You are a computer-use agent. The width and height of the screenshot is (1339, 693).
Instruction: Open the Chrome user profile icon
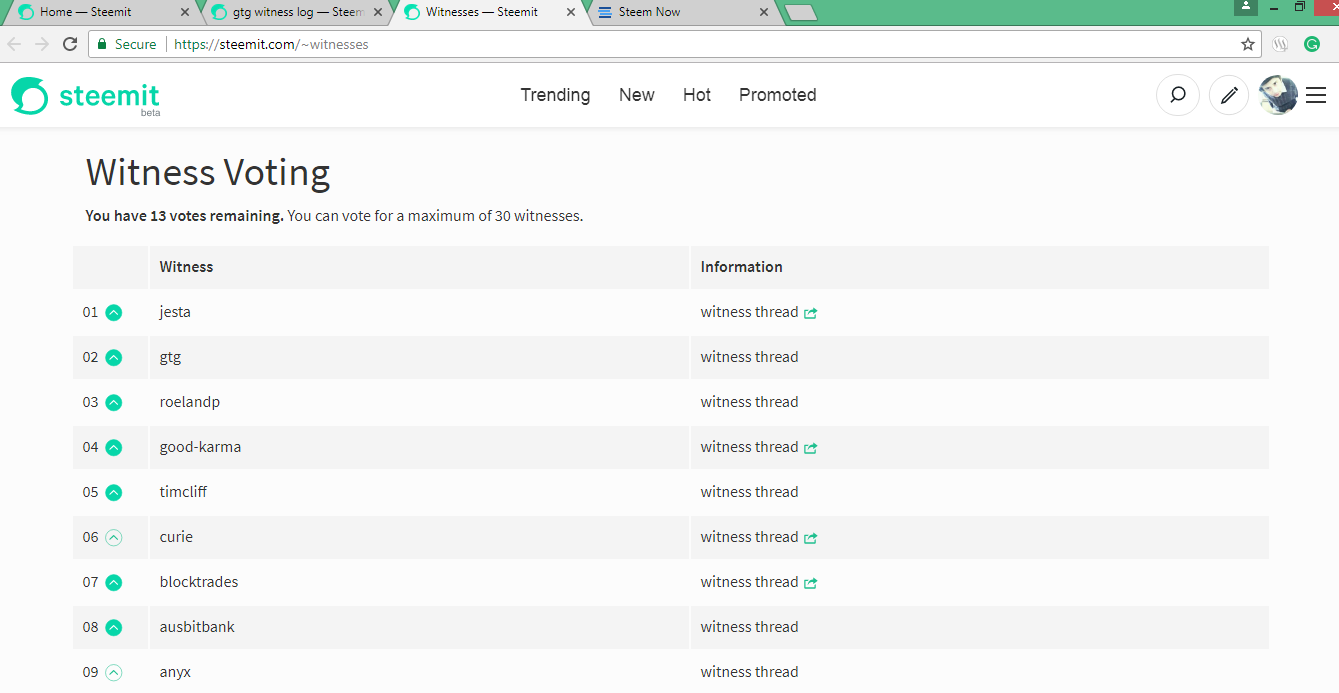[1245, 7]
